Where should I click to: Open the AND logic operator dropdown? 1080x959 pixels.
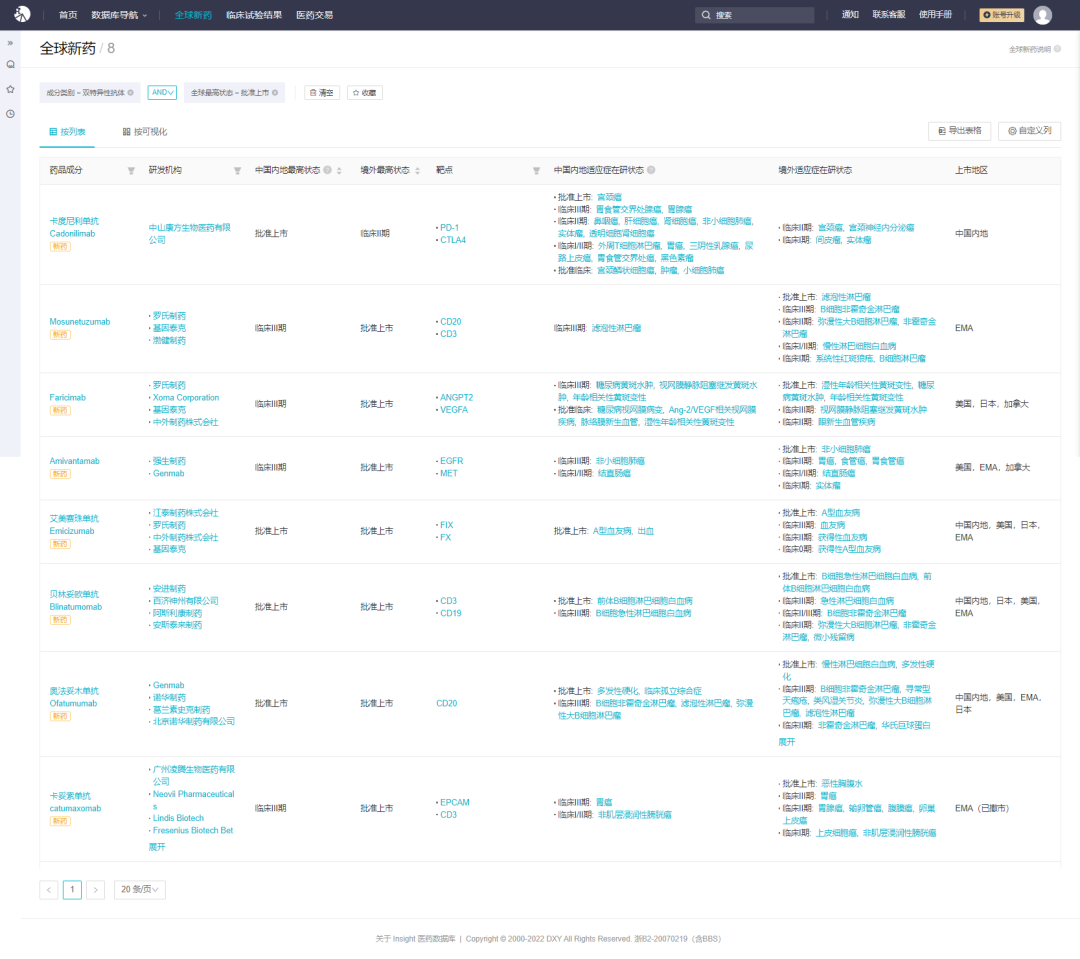pyautogui.click(x=163, y=92)
